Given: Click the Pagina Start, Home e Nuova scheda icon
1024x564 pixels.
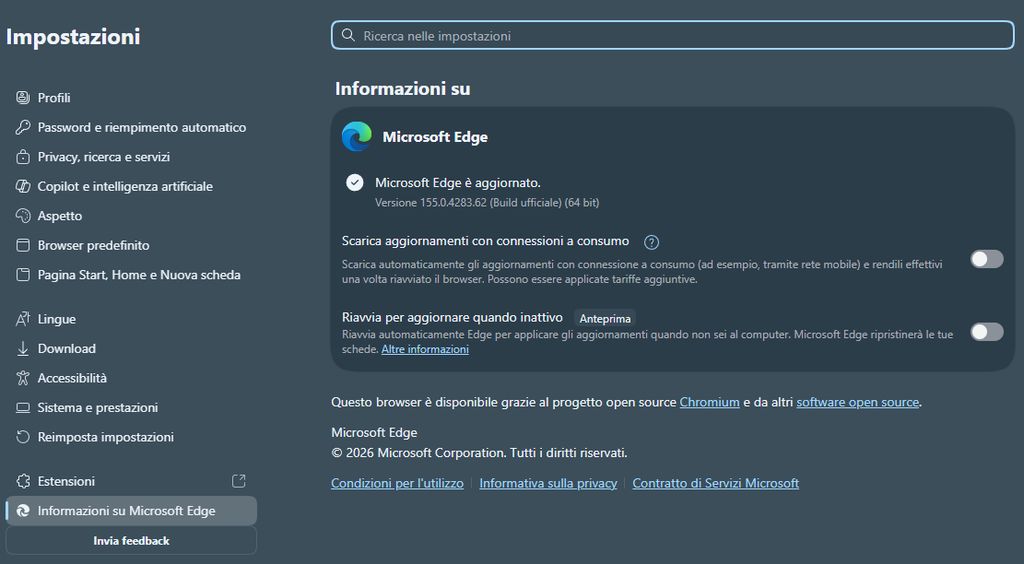Looking at the screenshot, I should [x=23, y=275].
